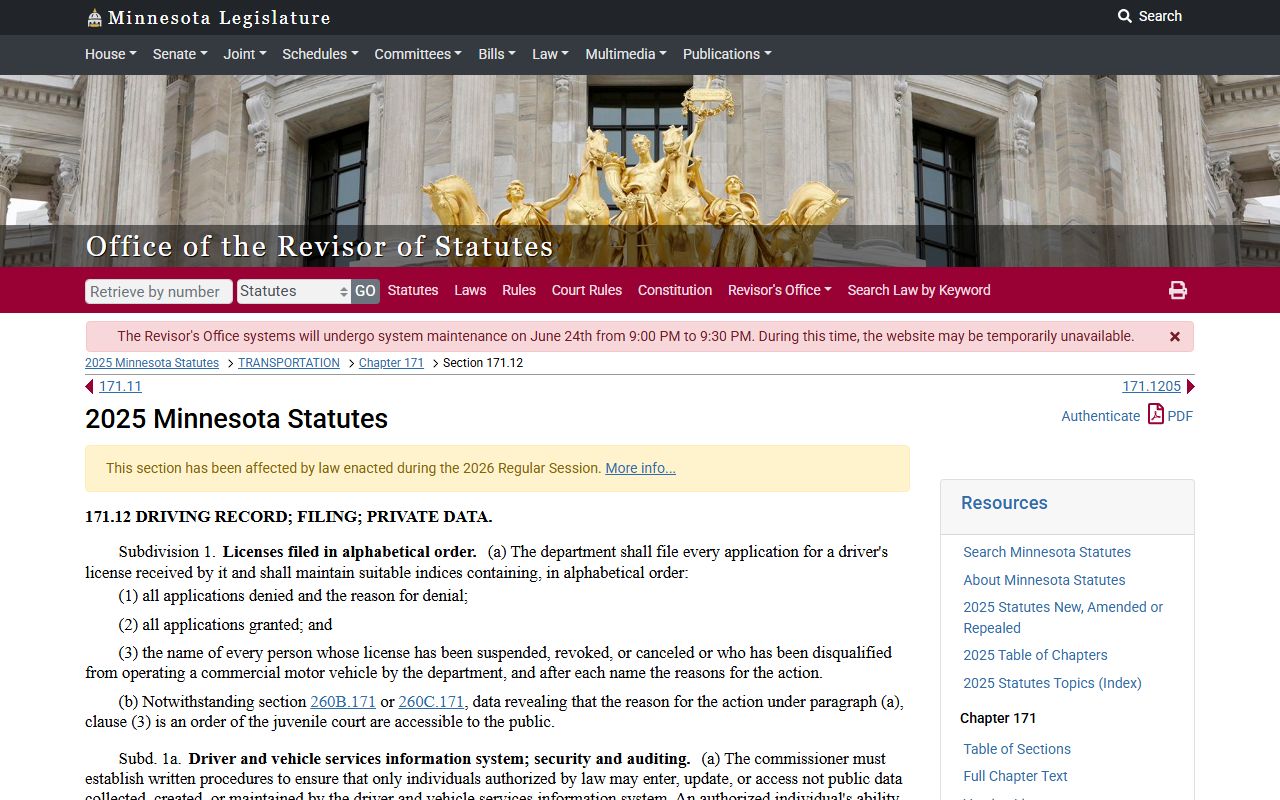
Task: Open 2025 Statutes Topics (Index)
Action: tap(1052, 683)
